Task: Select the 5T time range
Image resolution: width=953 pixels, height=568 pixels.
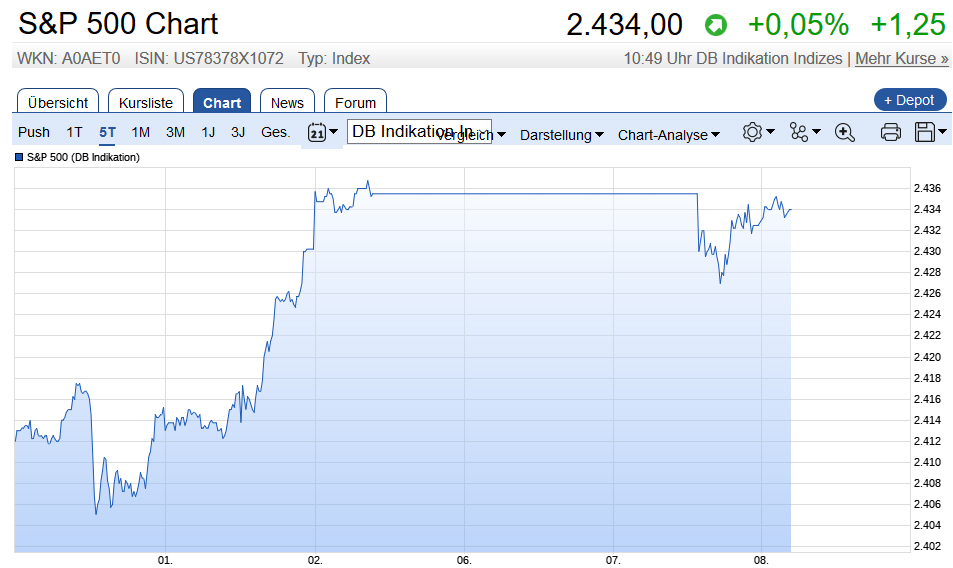Action: 108,132
